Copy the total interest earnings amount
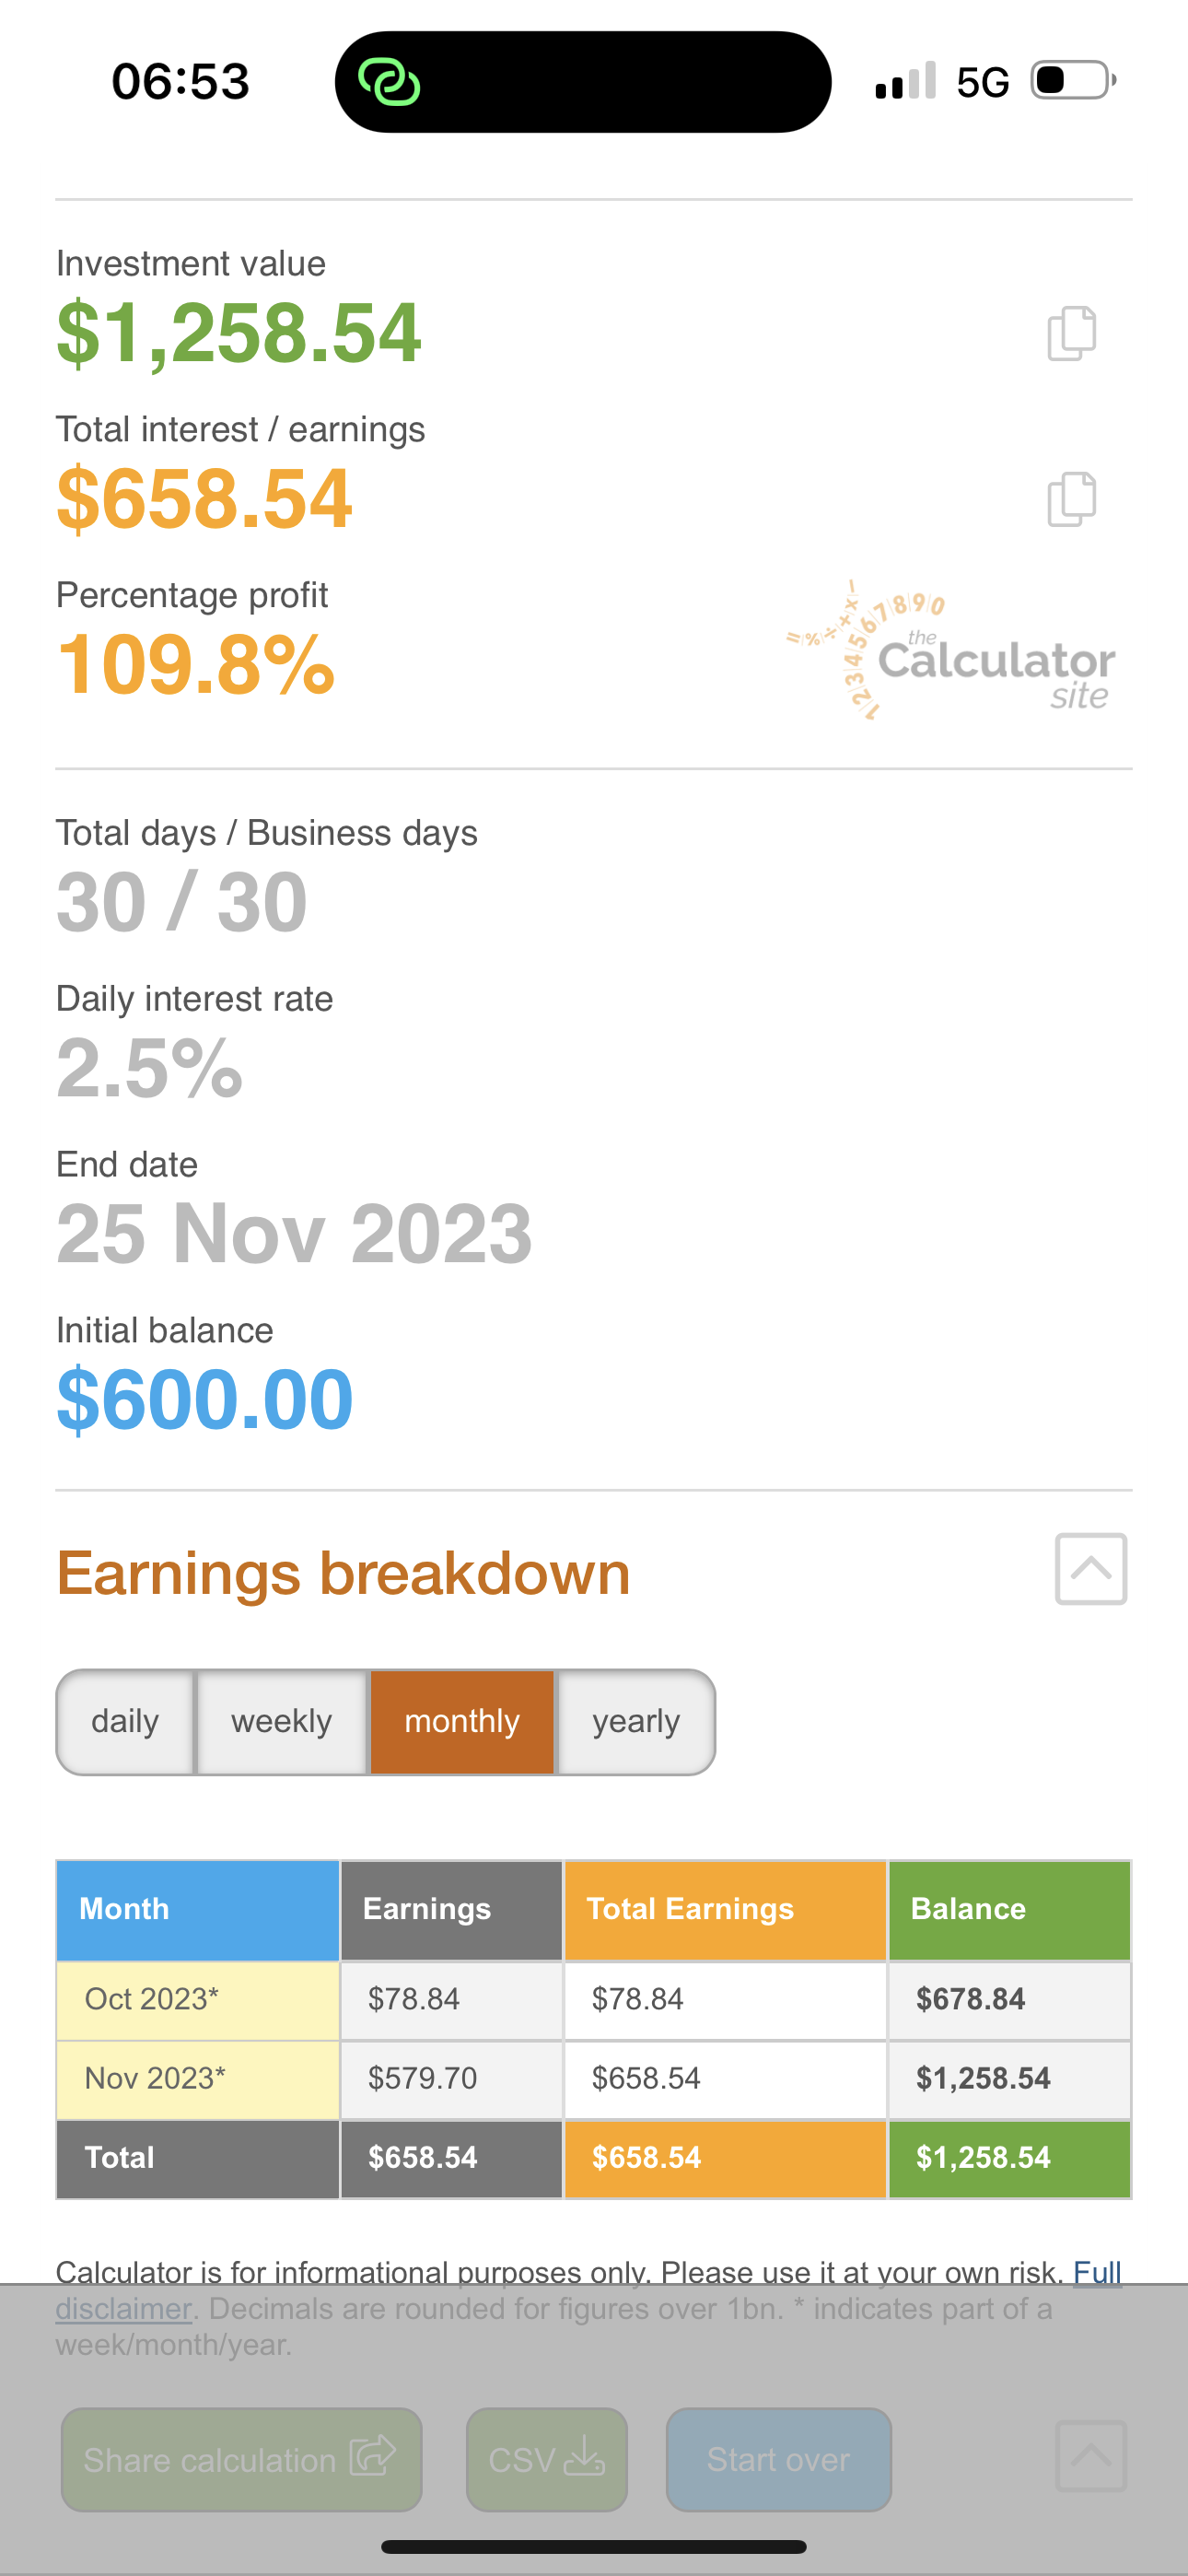The image size is (1188, 2576). (1071, 499)
